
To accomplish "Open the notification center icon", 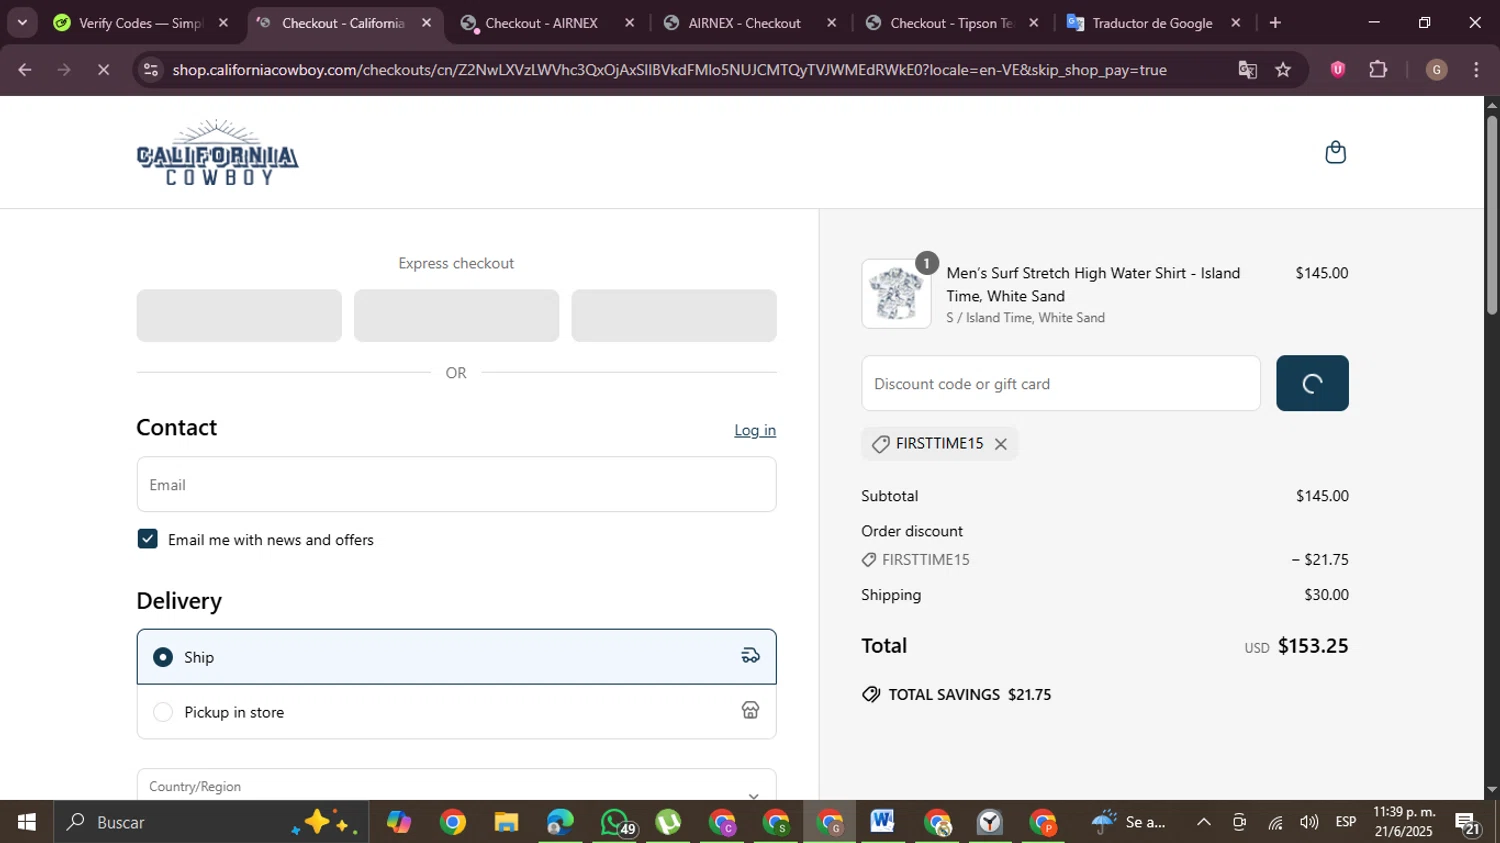I will point(1468,823).
